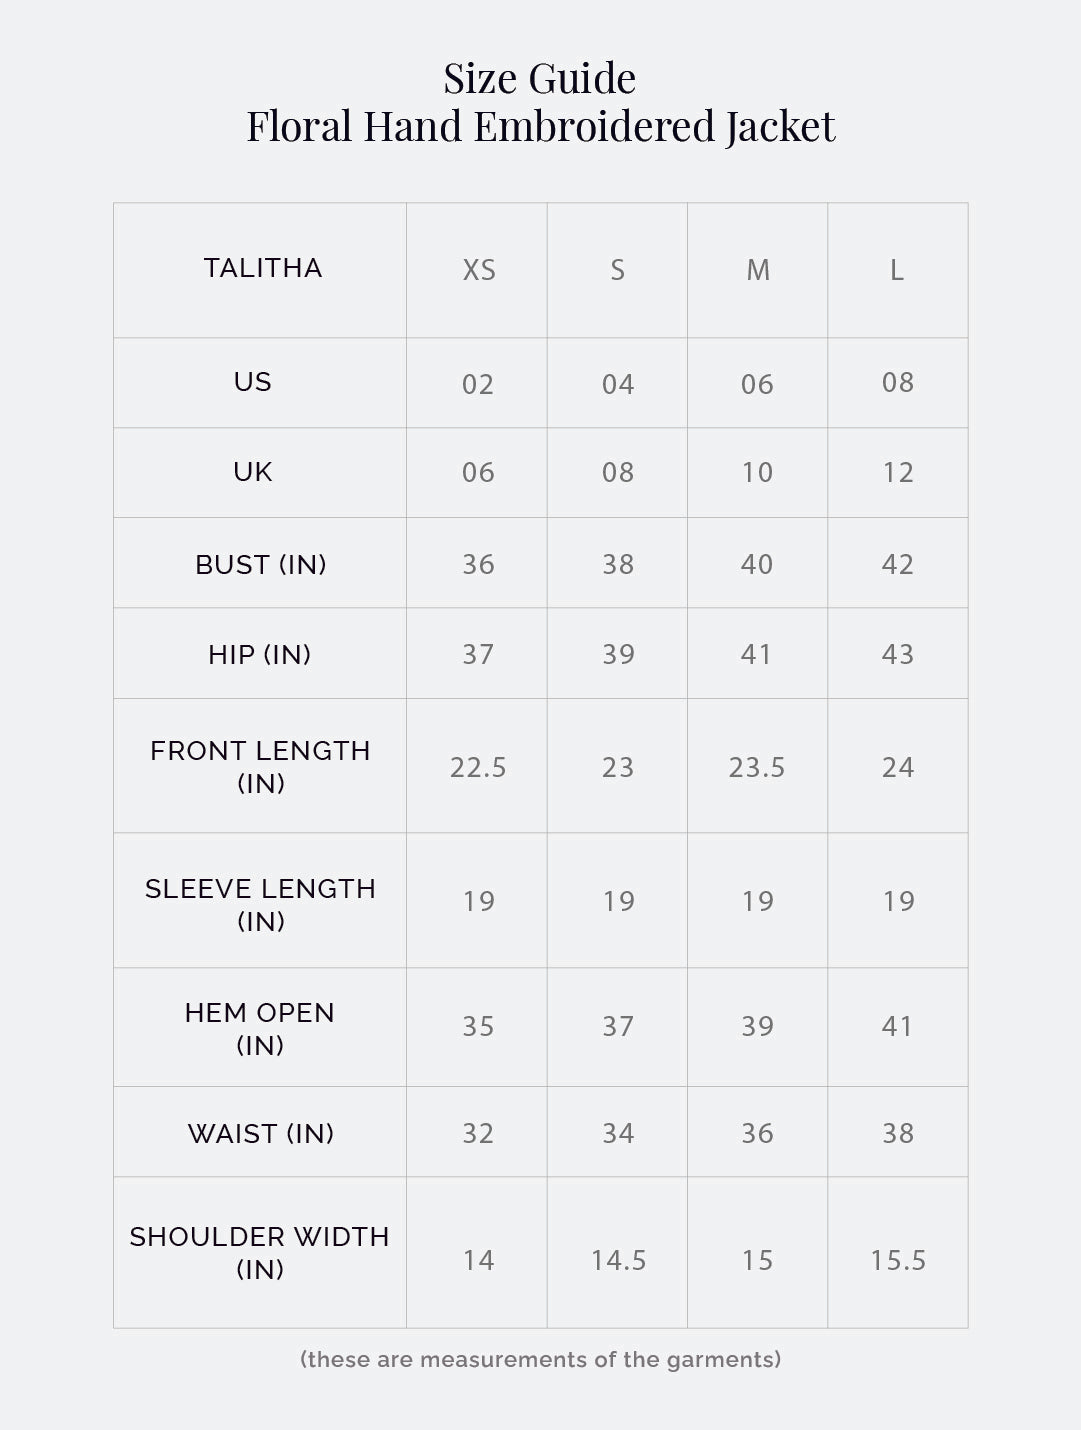Click the HEM OPEN (IN) row label
The height and width of the screenshot is (1430, 1081).
tap(260, 1028)
